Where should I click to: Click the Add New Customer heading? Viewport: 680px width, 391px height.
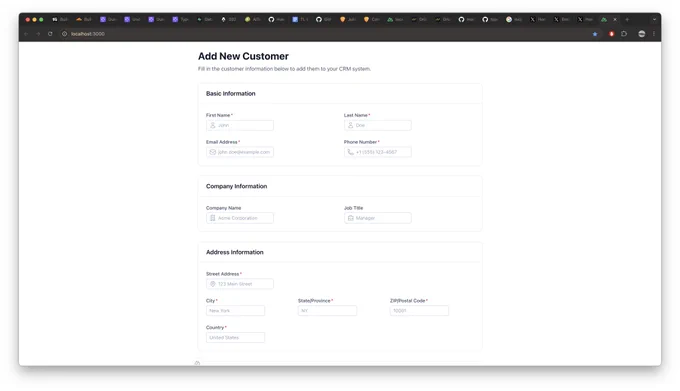point(243,56)
